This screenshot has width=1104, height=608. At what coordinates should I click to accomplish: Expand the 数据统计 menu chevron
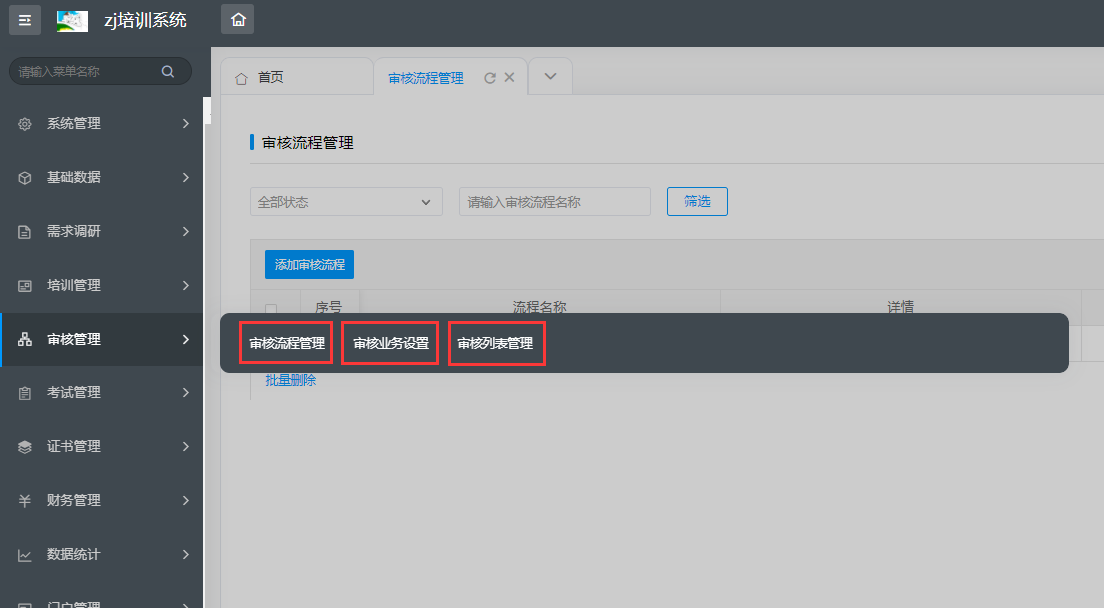pos(186,555)
